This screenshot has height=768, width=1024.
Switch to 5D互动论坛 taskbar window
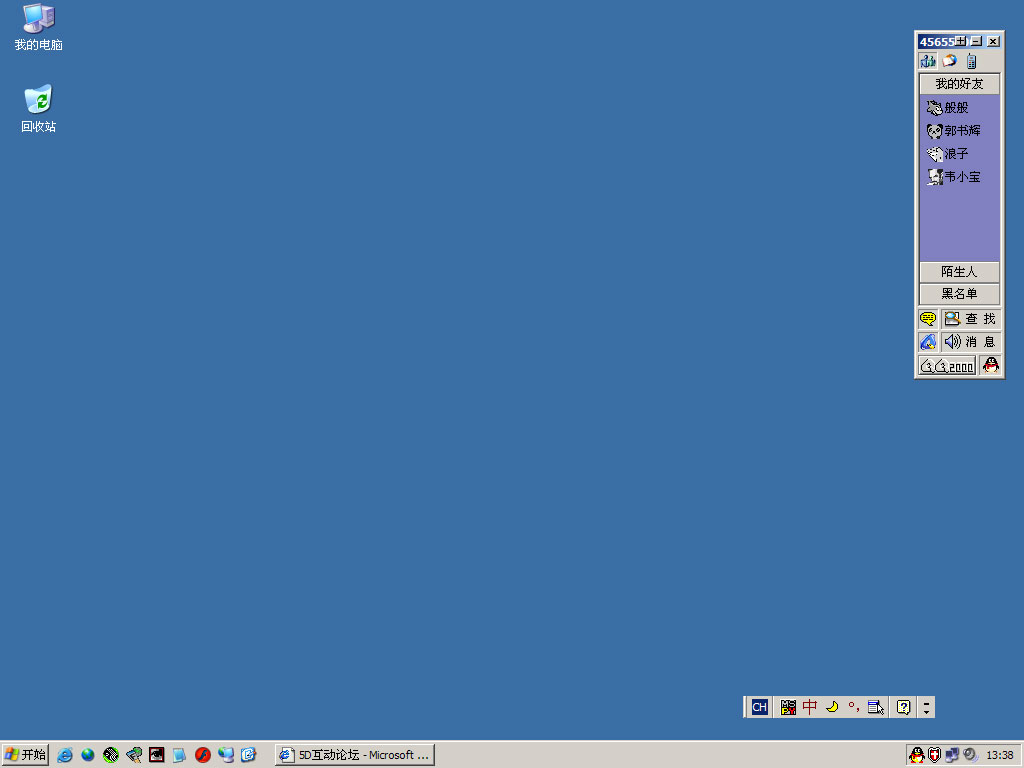[355, 755]
